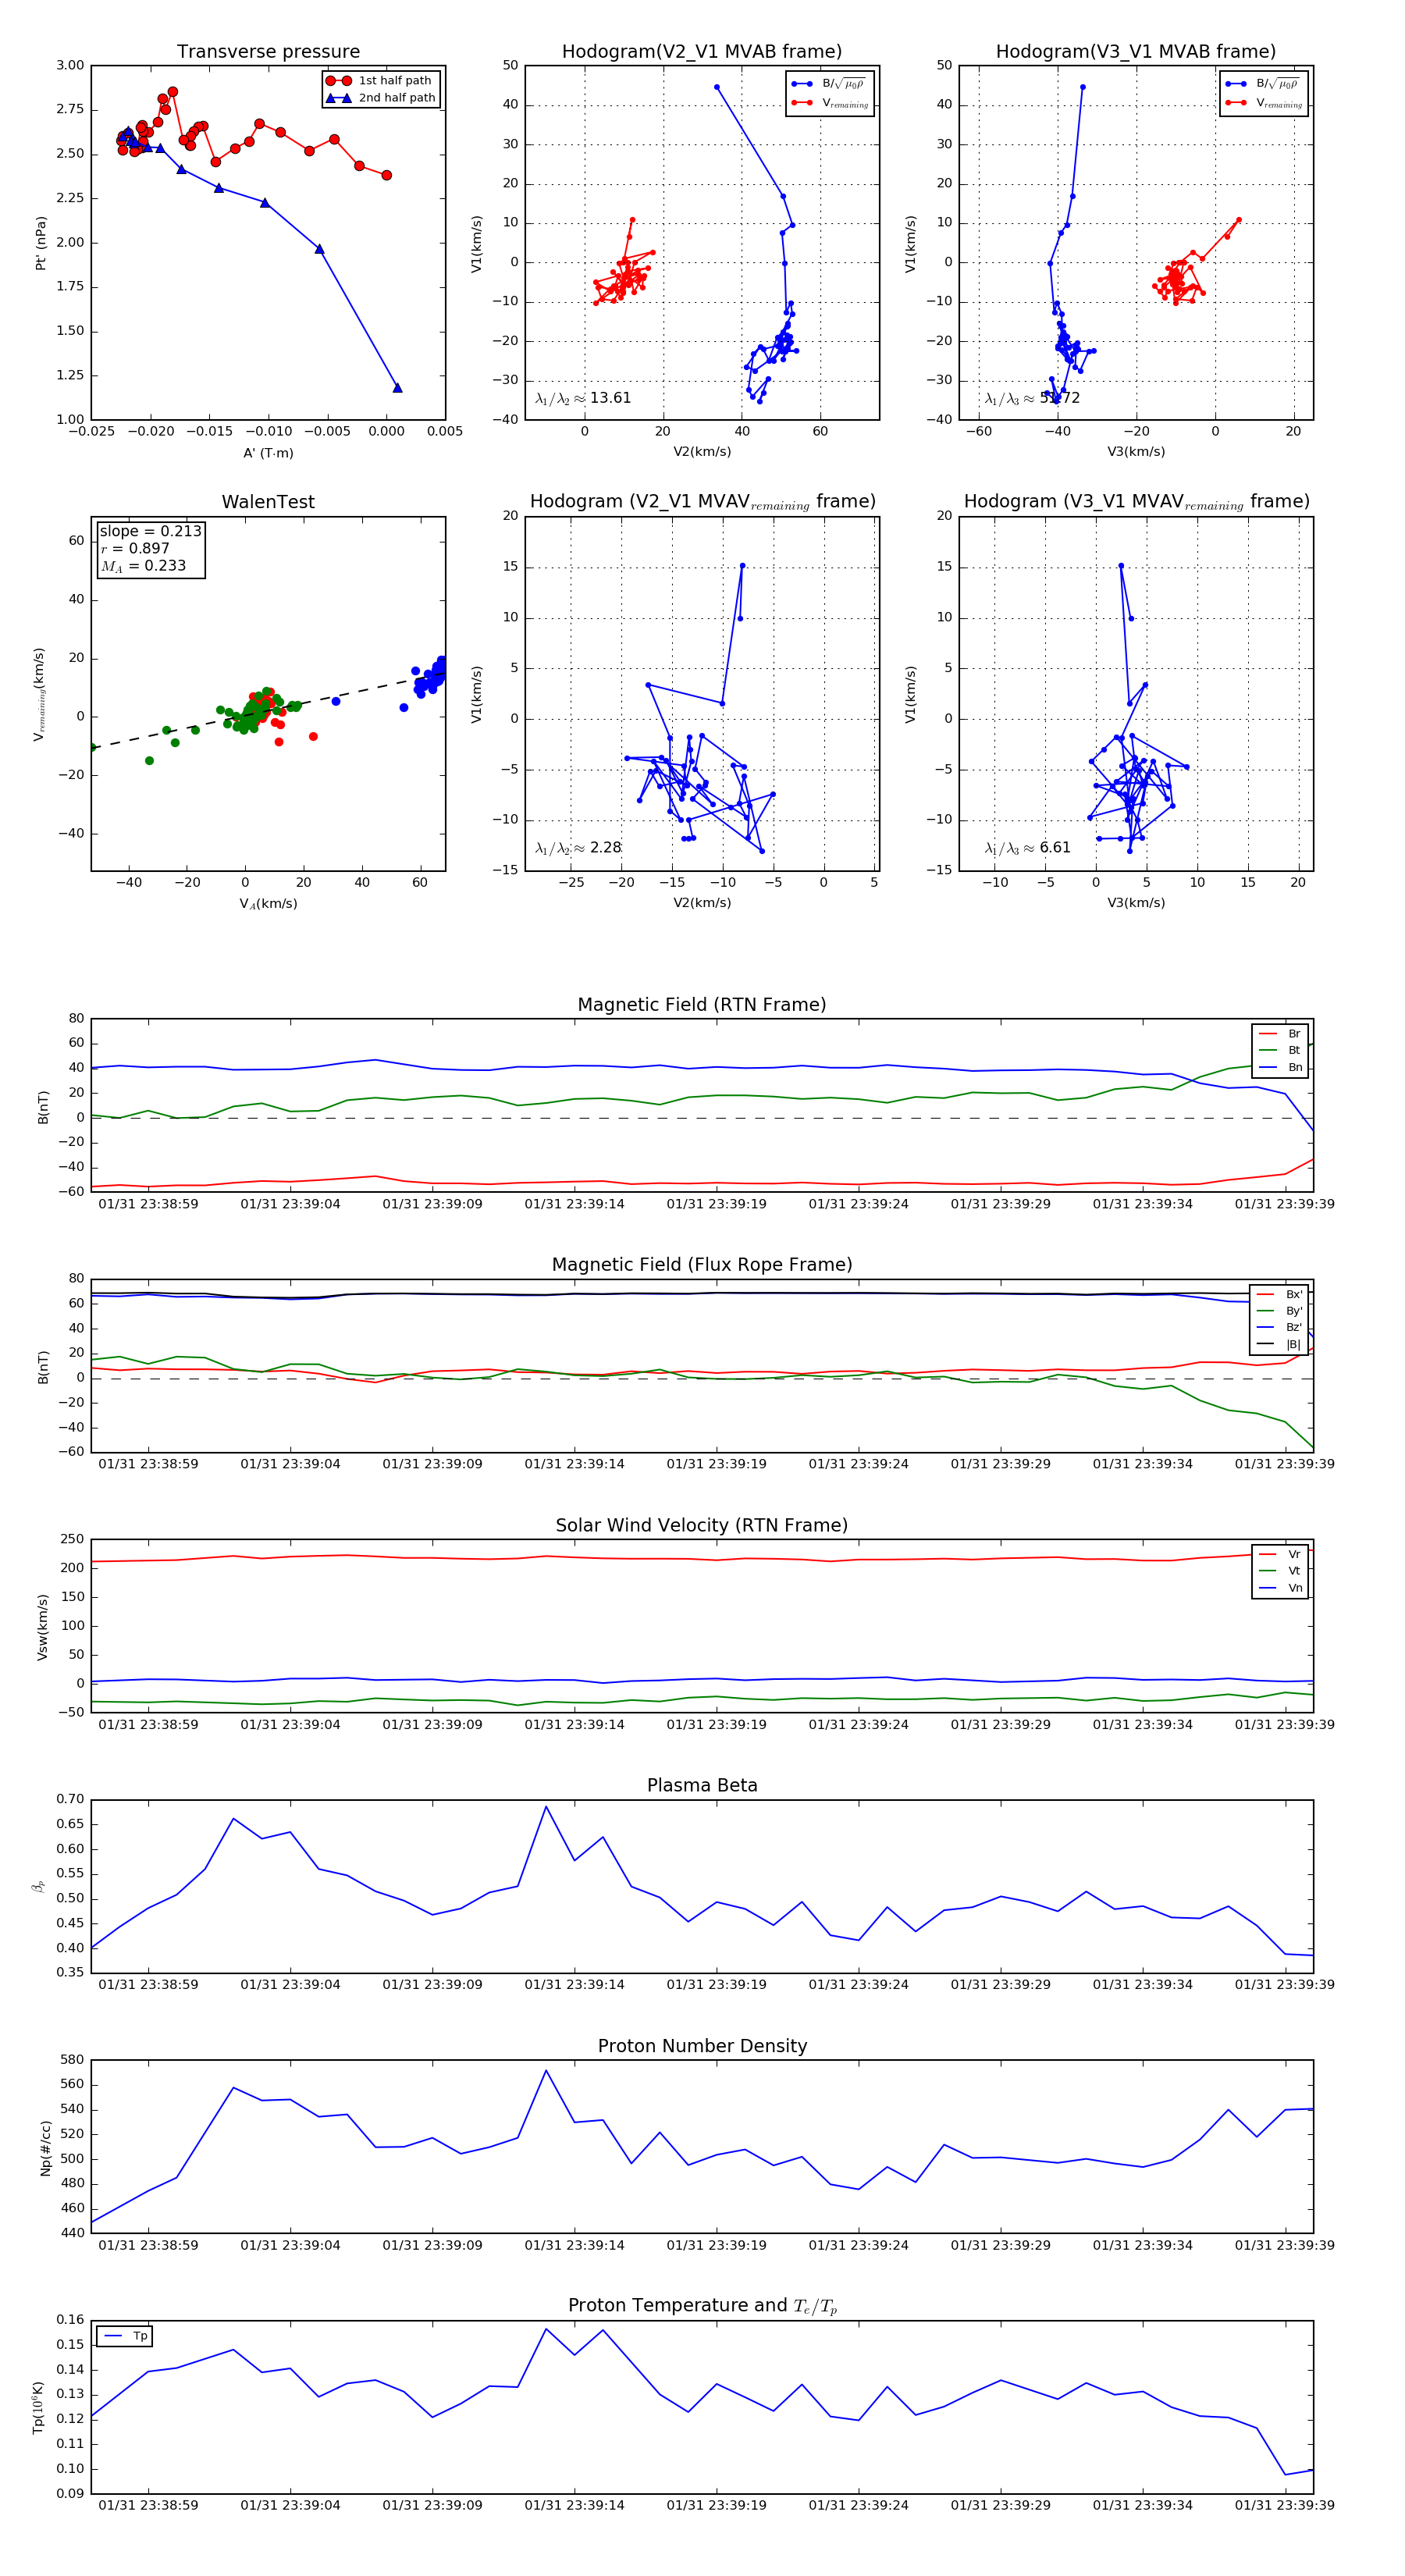Viewport: 1405px width, 2576px height.
Task: Click the 'V_A(km/s)' axis label in WalenTest
Action: 268,904
